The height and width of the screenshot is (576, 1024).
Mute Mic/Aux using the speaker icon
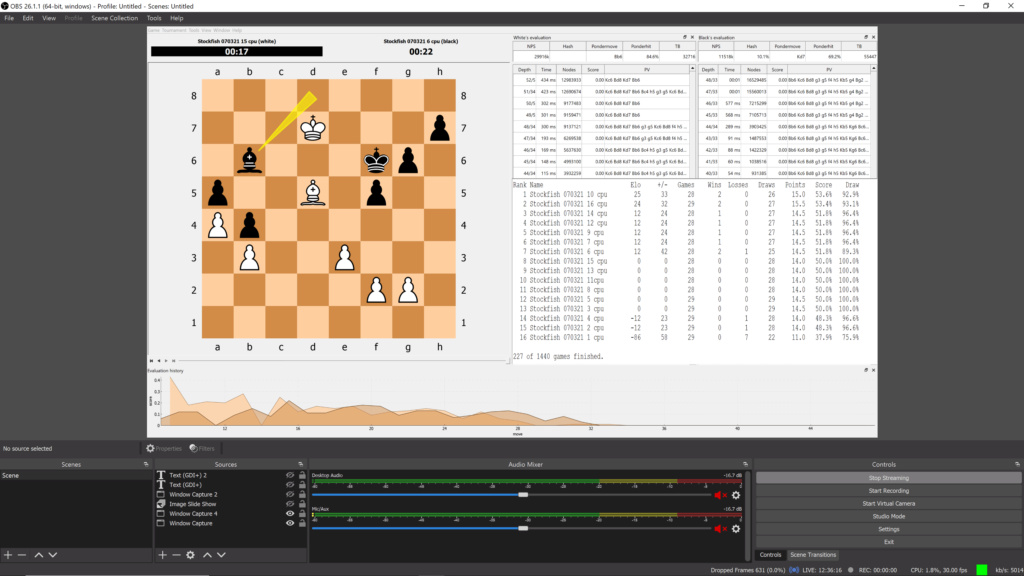coord(720,528)
